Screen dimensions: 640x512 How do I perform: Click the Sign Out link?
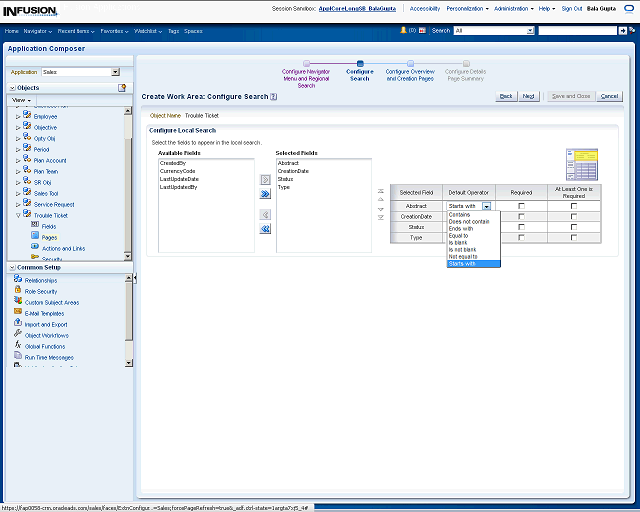pos(572,8)
